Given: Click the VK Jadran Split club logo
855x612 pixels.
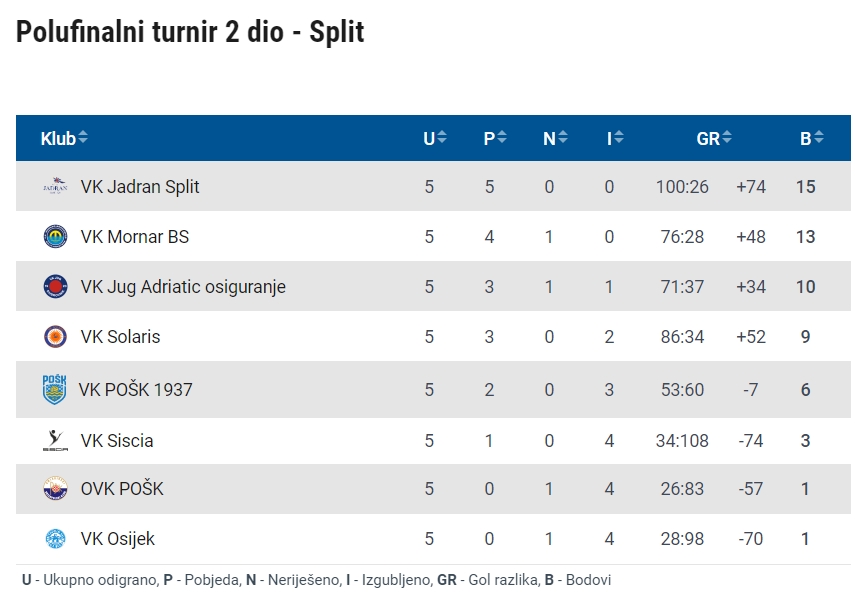Looking at the screenshot, I should (x=55, y=186).
